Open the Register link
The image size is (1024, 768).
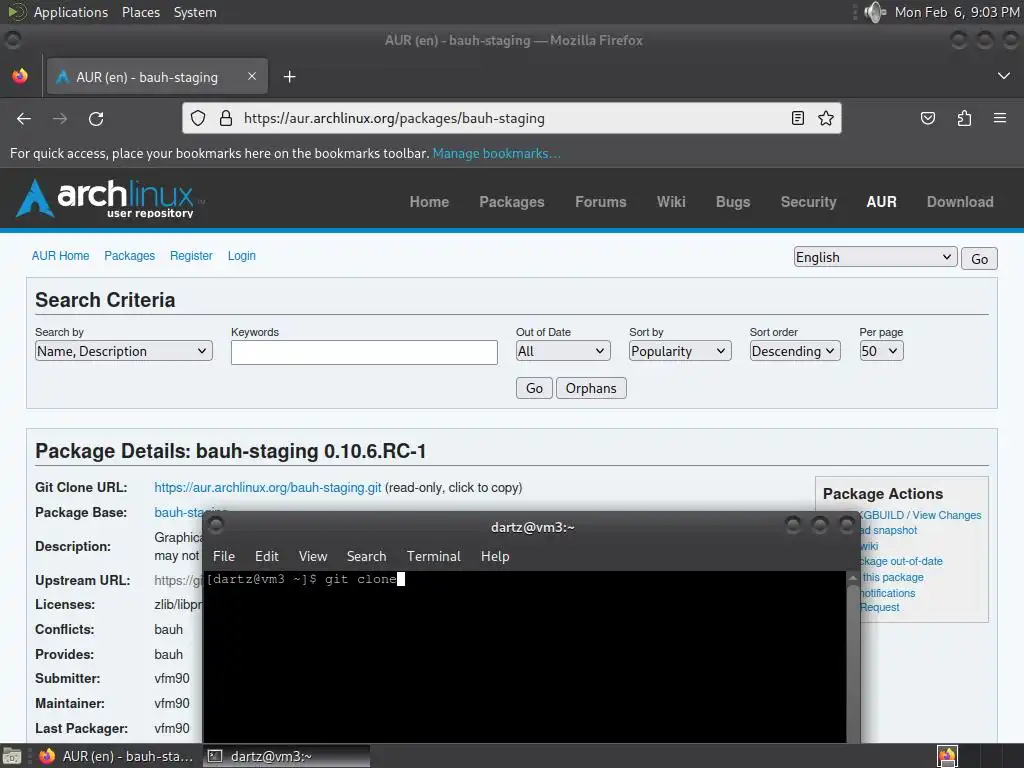click(191, 255)
